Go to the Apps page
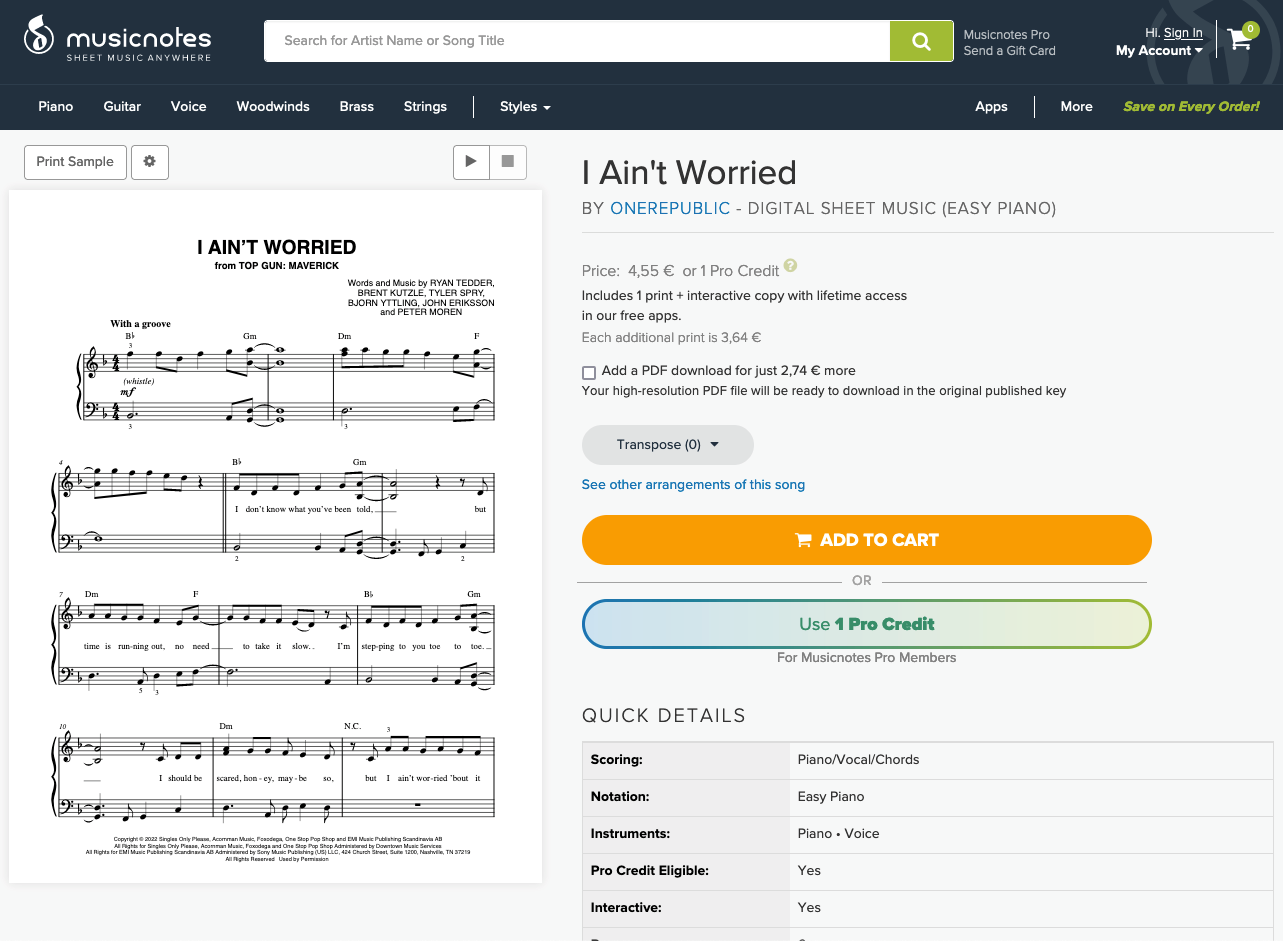Screen dimensions: 1283x941 click(991, 107)
